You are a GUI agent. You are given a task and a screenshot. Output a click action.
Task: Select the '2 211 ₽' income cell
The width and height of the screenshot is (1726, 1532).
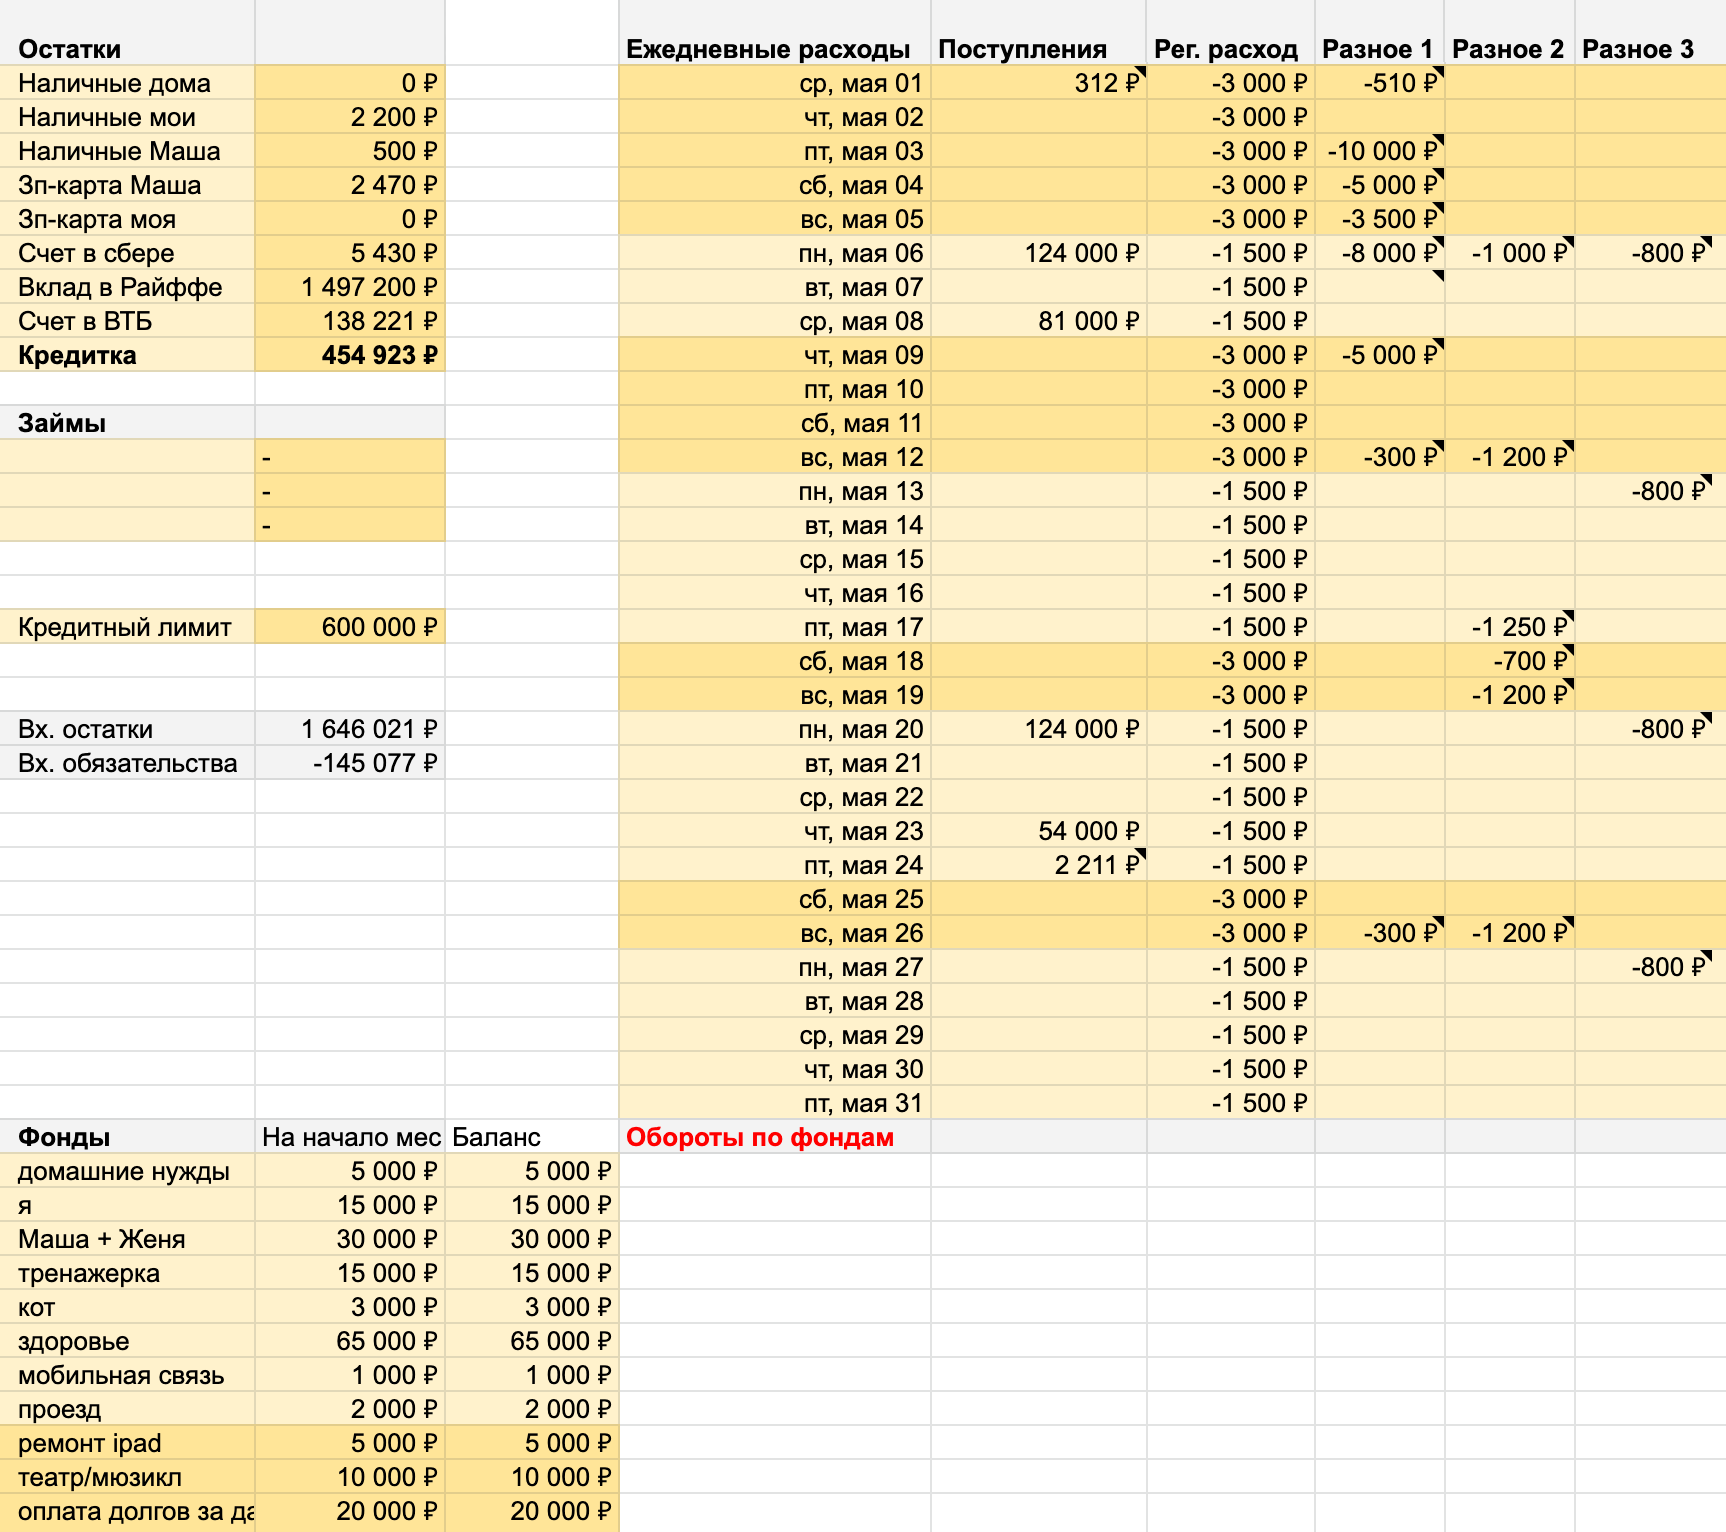point(1039,865)
